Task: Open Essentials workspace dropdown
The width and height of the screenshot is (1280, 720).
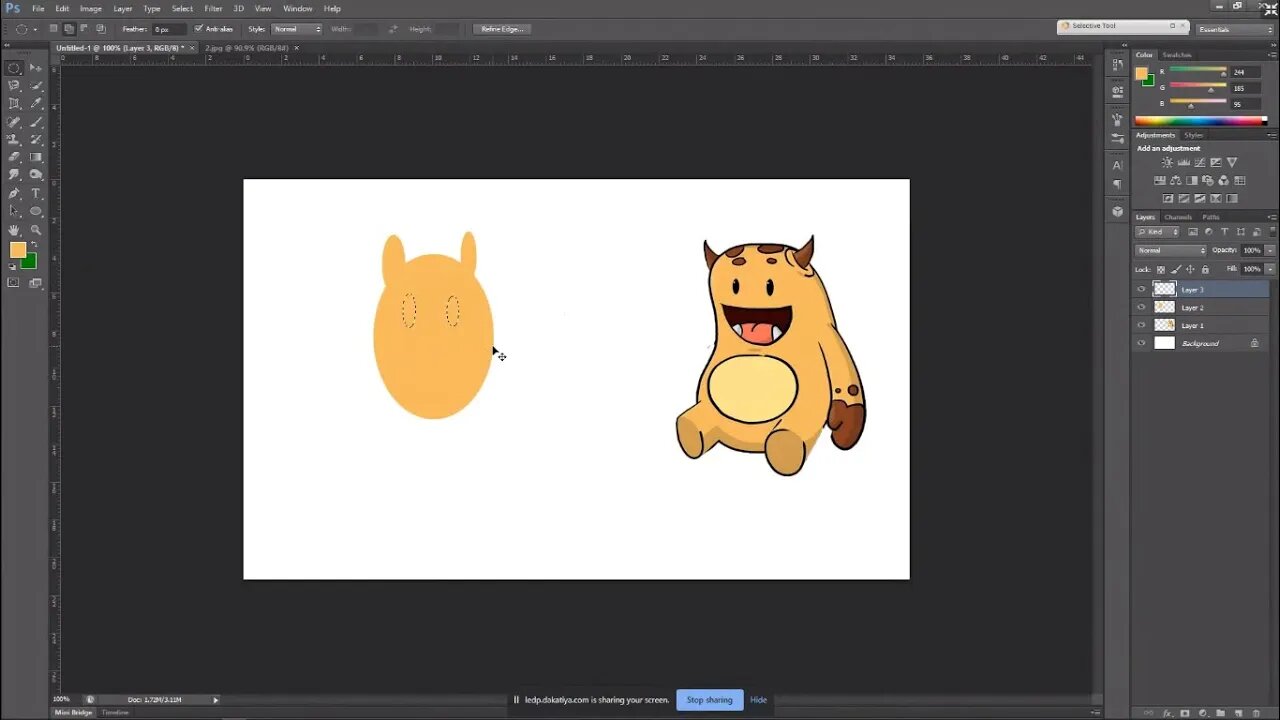Action: tap(1235, 29)
